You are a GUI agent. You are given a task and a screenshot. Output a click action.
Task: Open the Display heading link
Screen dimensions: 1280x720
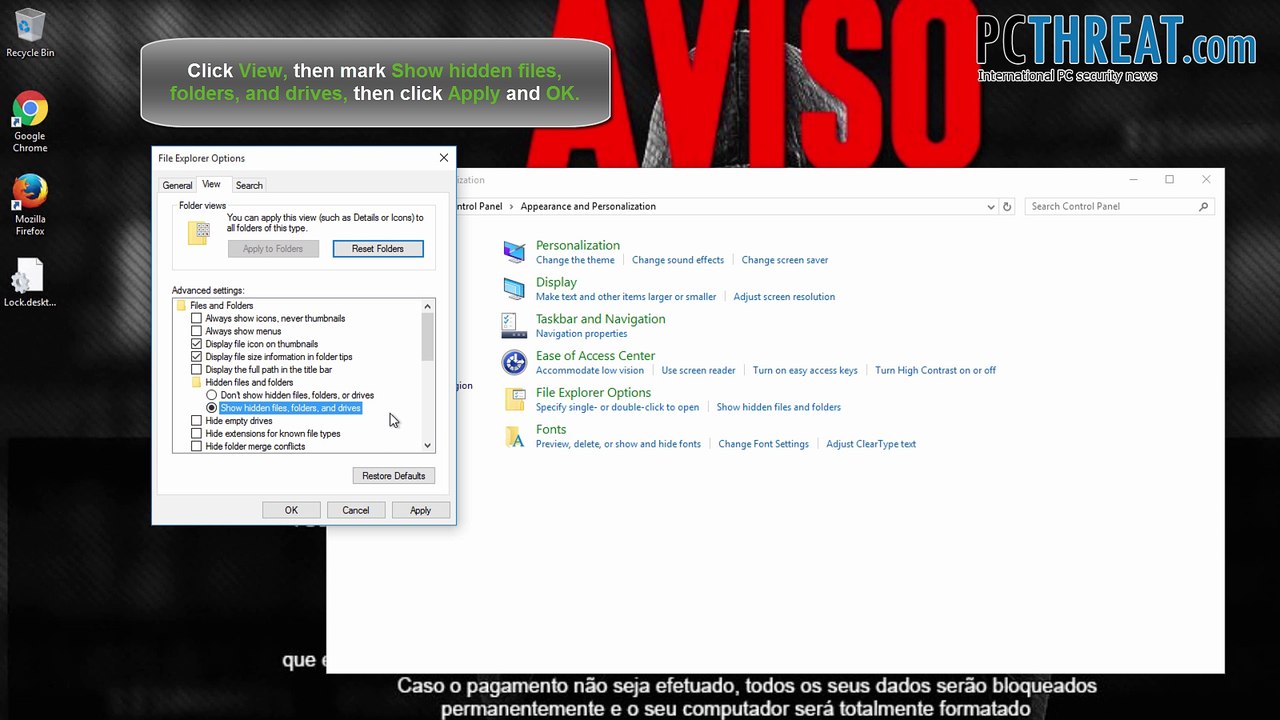[556, 282]
